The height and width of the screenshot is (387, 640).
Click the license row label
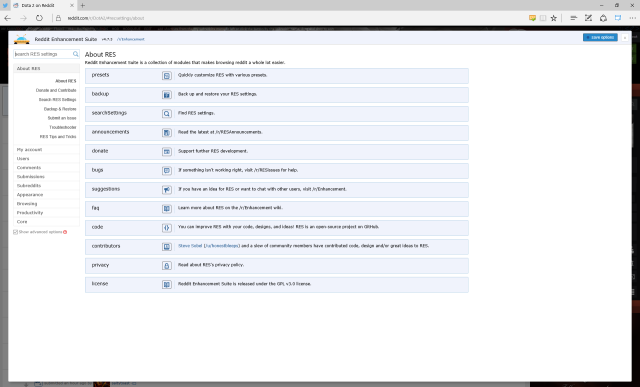[100, 283]
